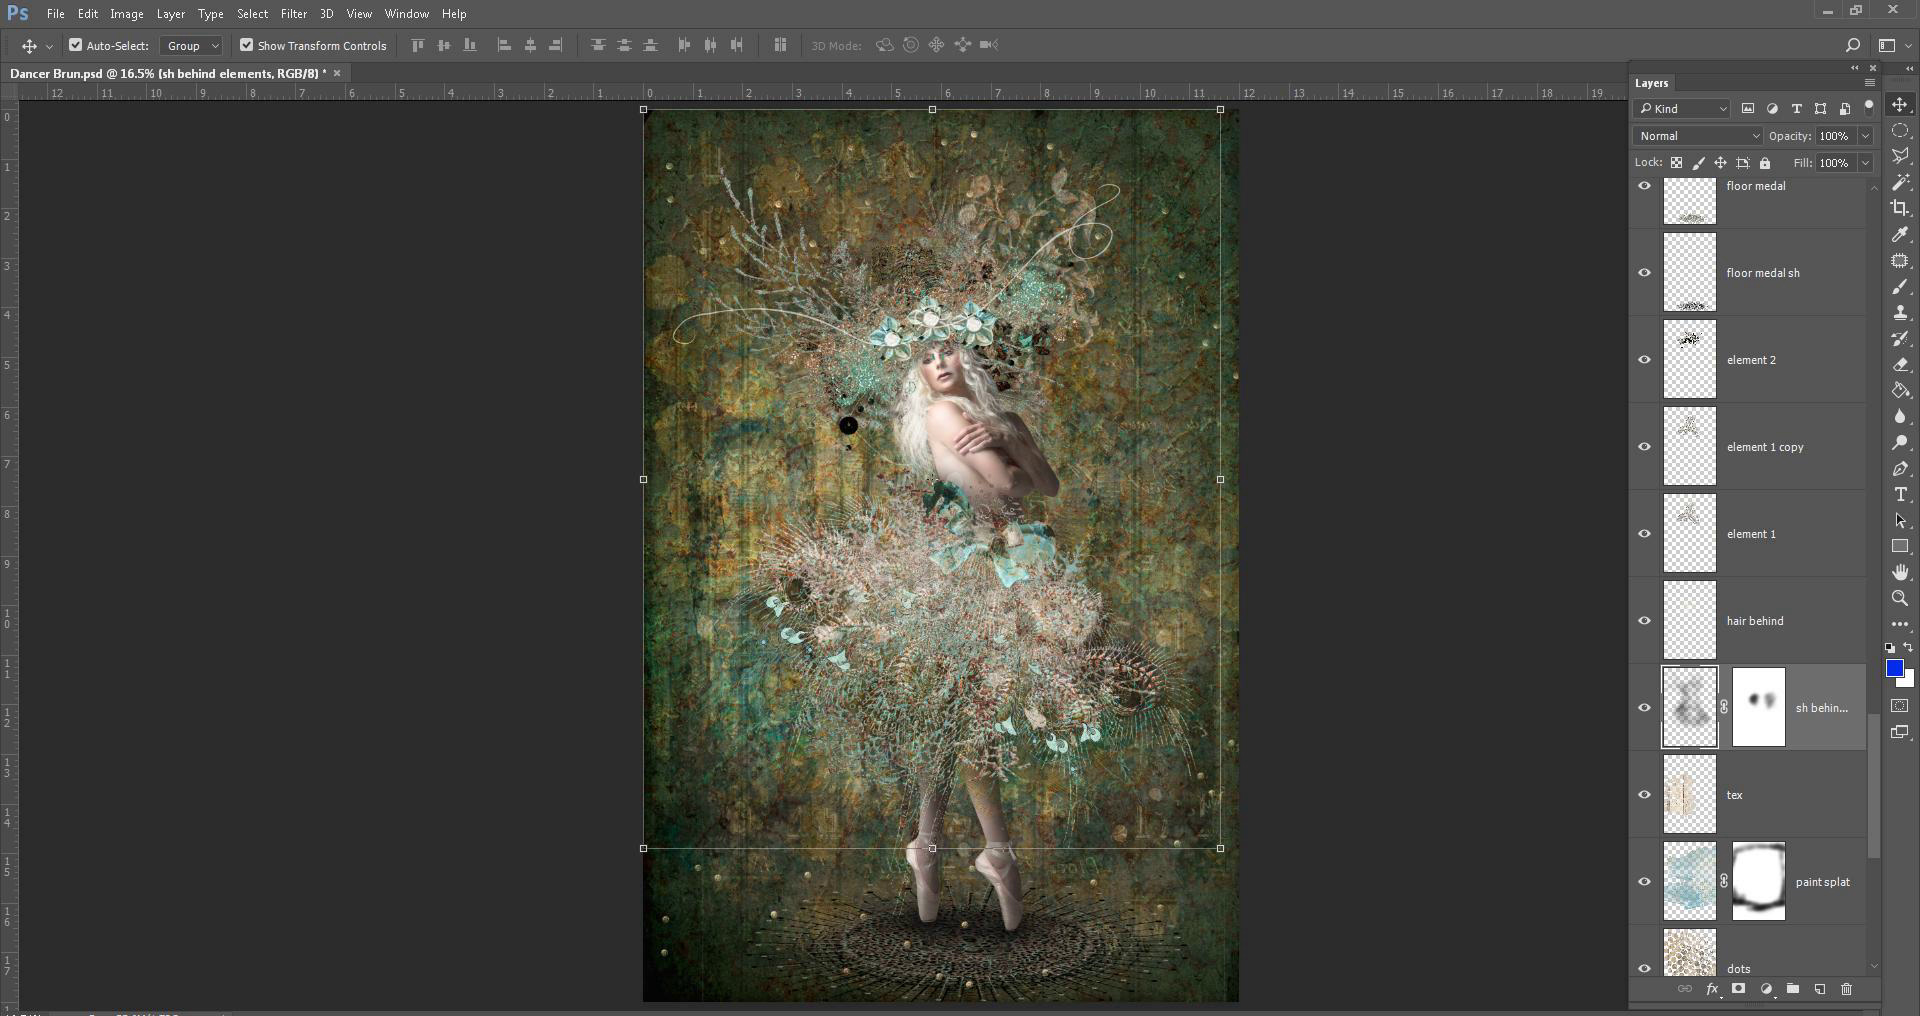Disable Show Transform Controls checkbox
The width and height of the screenshot is (1920, 1016).
click(246, 45)
